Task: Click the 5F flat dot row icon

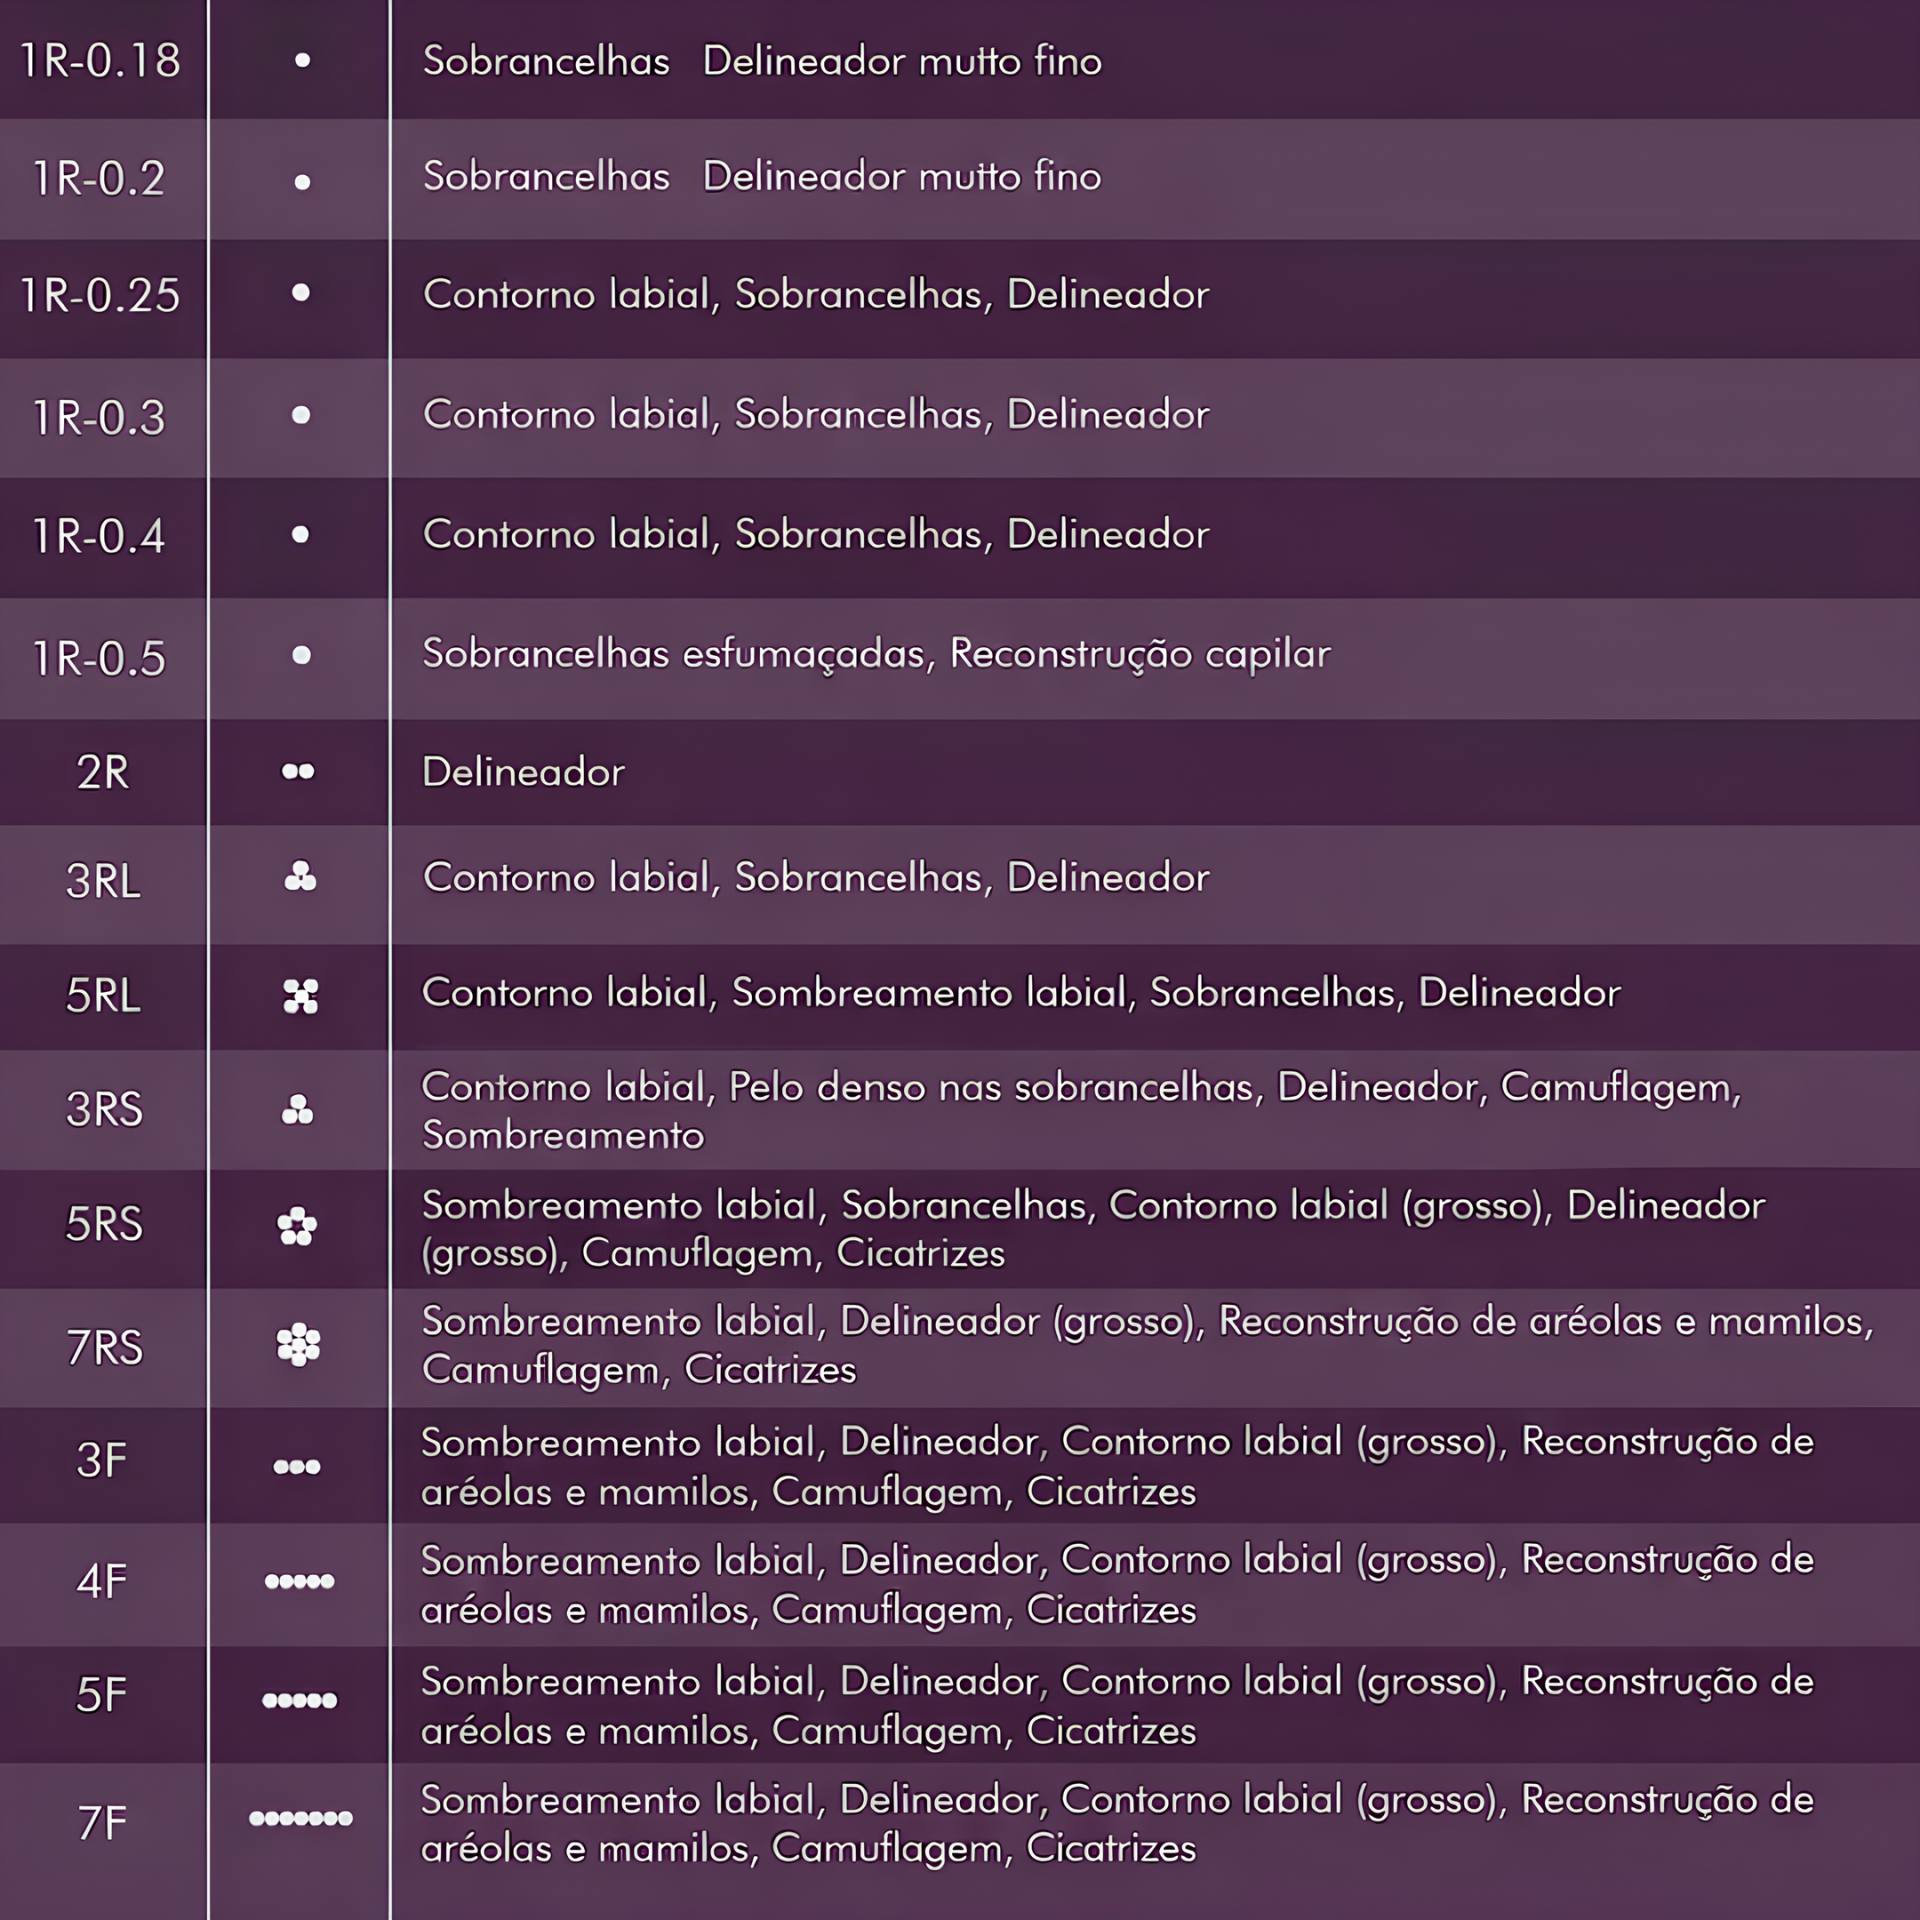Action: coord(299,1700)
